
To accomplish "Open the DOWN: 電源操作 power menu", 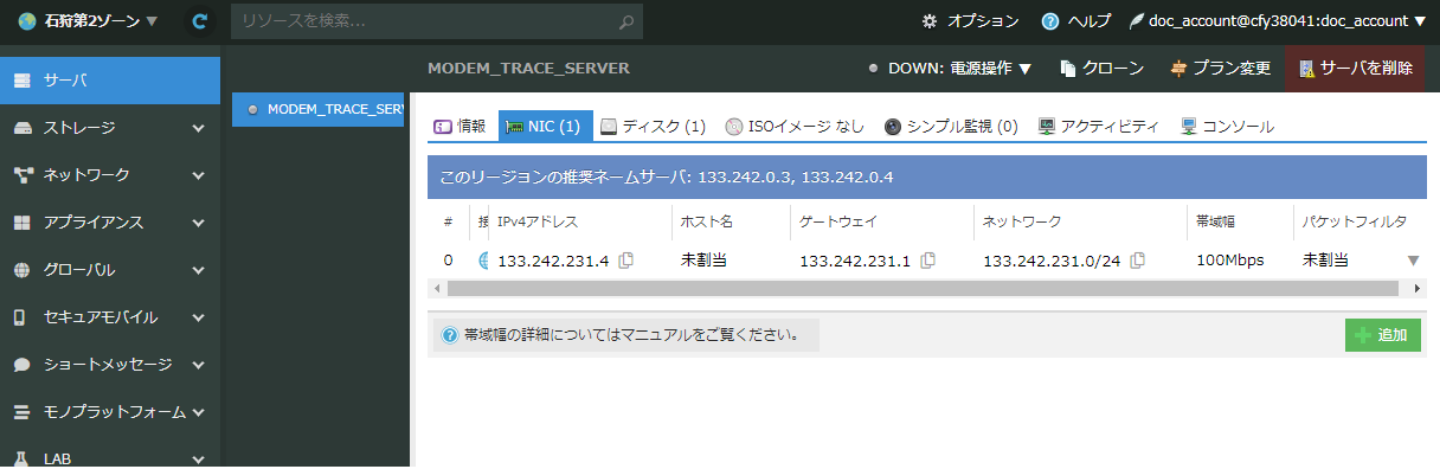I will pos(950,68).
